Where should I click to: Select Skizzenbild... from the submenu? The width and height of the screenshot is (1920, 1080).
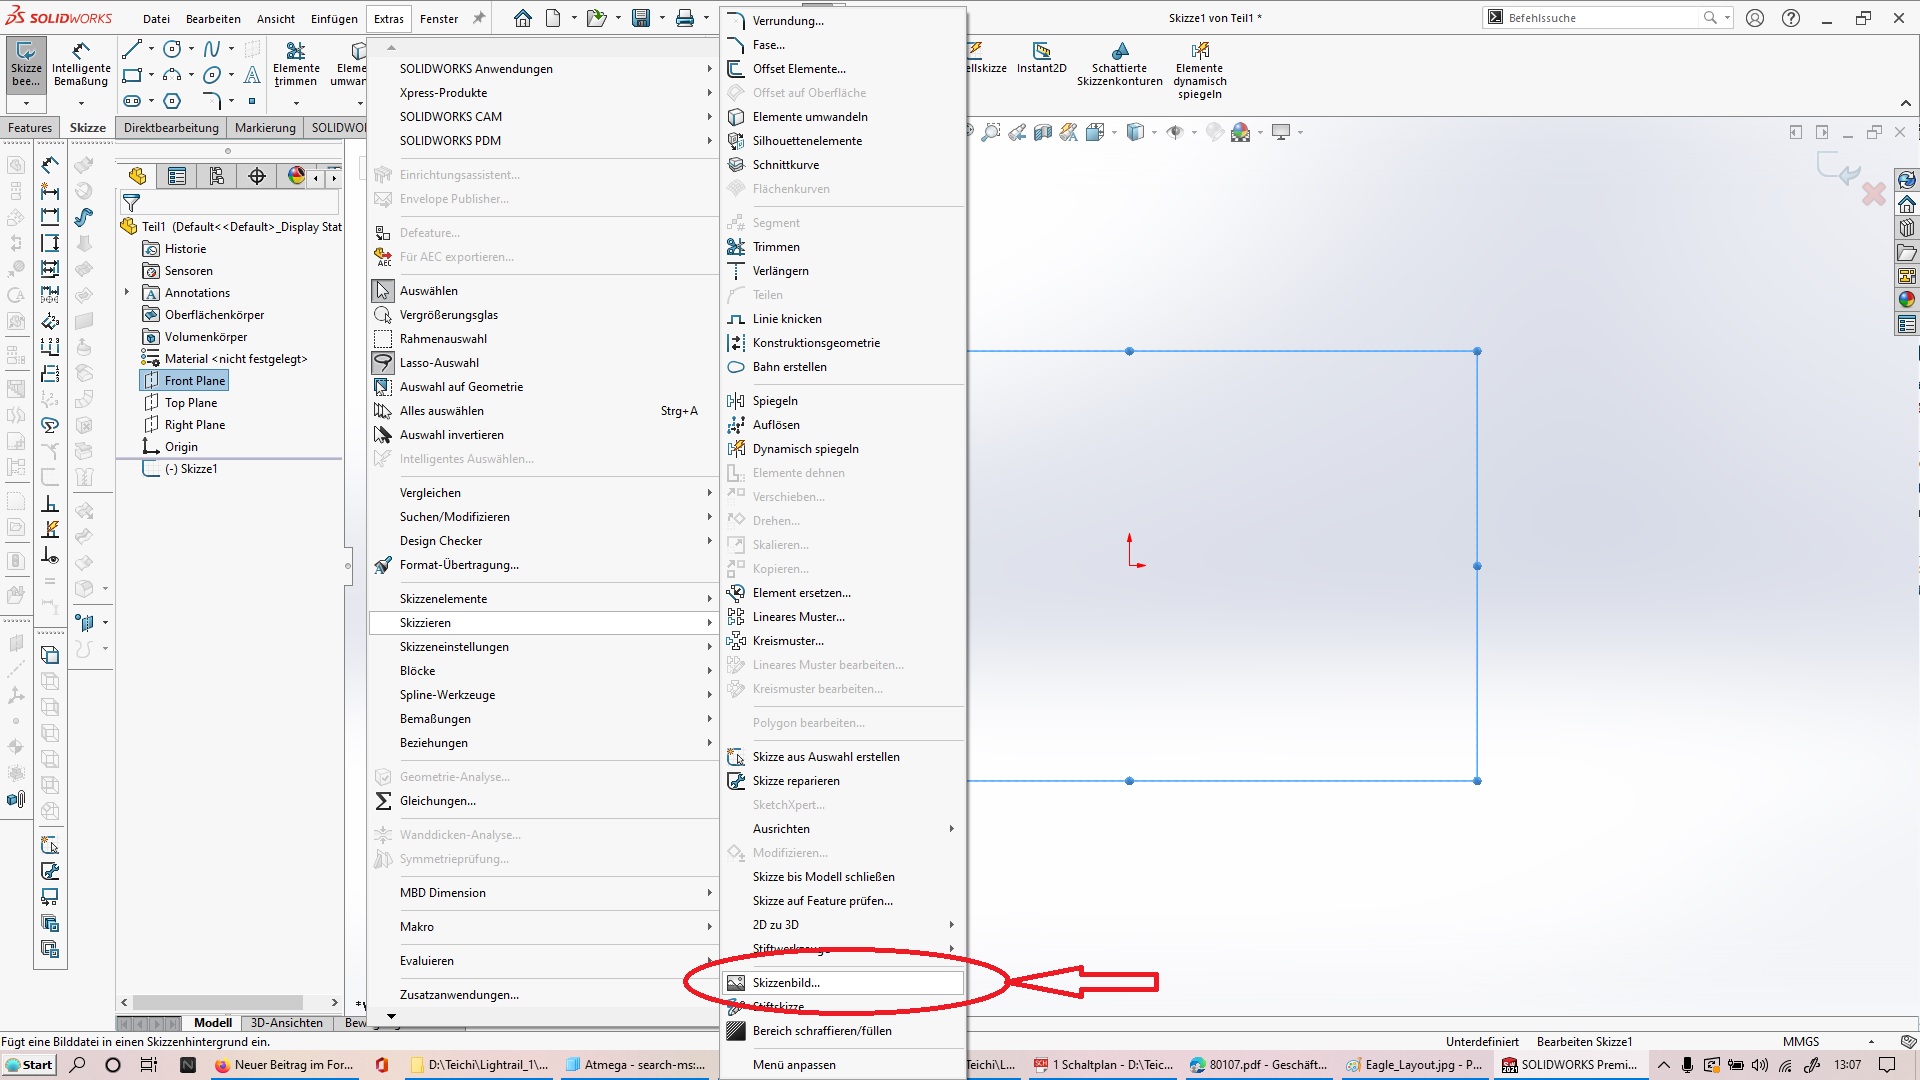843,983
